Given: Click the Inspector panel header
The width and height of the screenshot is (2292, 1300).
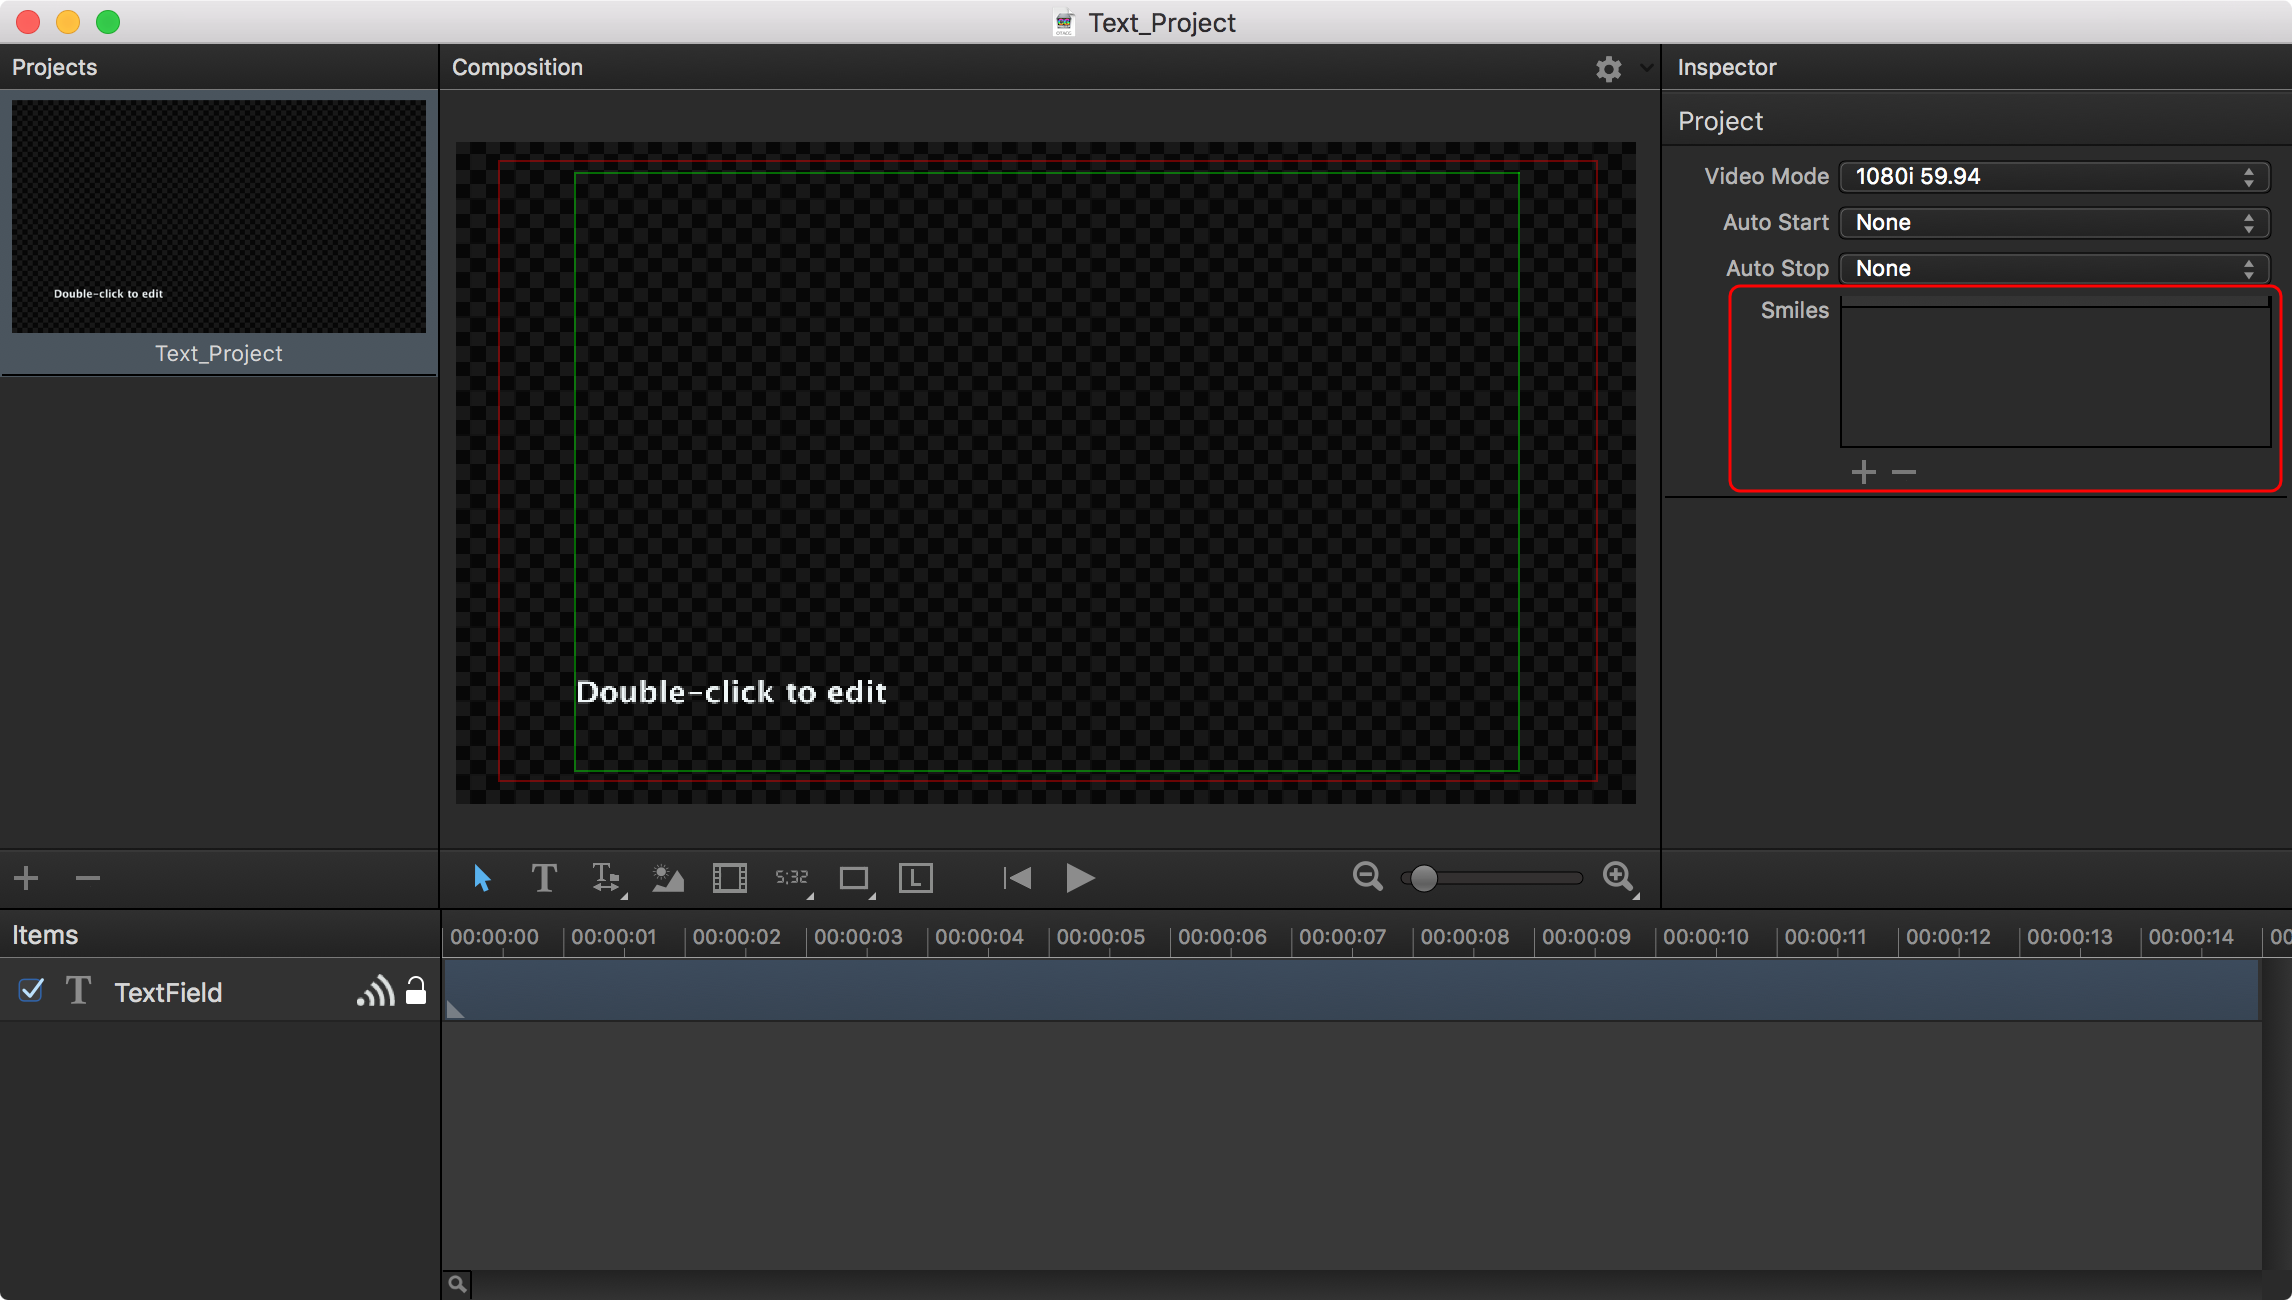Looking at the screenshot, I should point(1727,67).
